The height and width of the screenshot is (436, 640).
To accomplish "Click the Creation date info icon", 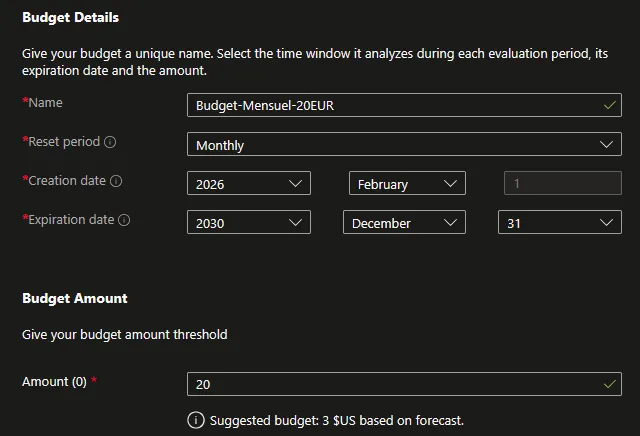I will click(116, 181).
